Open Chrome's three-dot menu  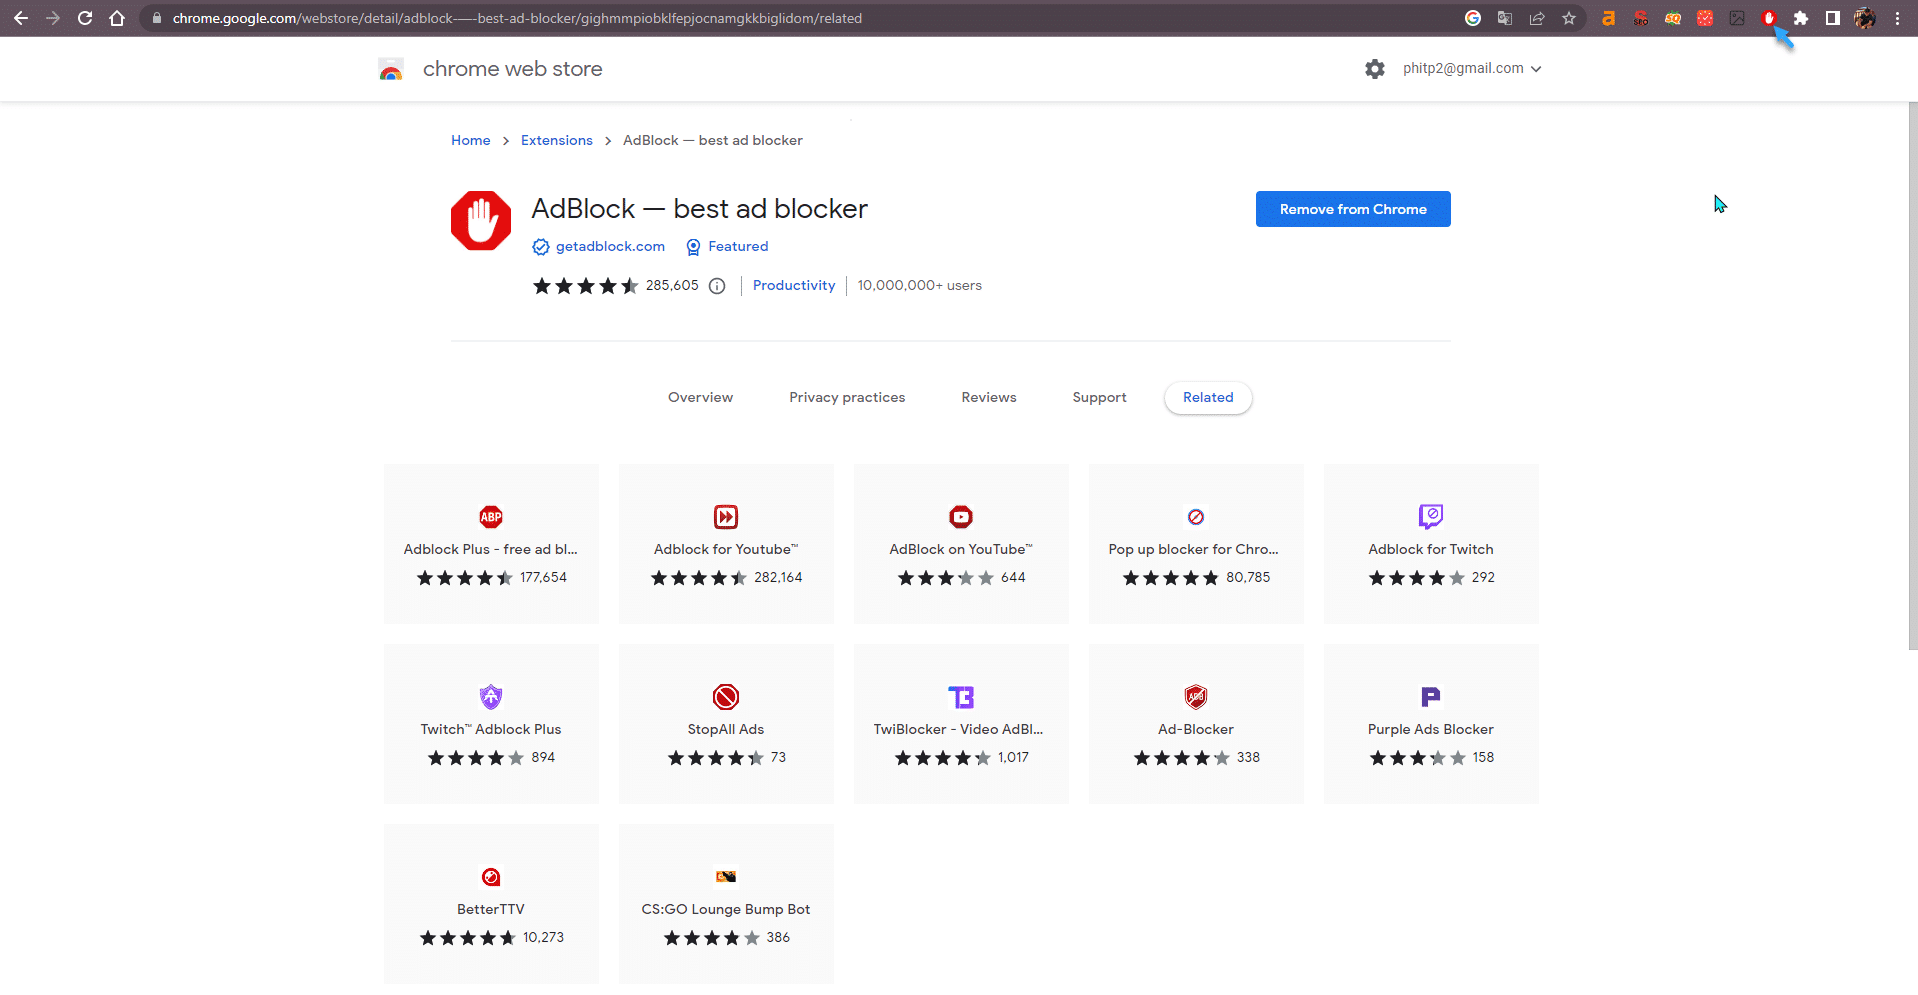[1897, 18]
